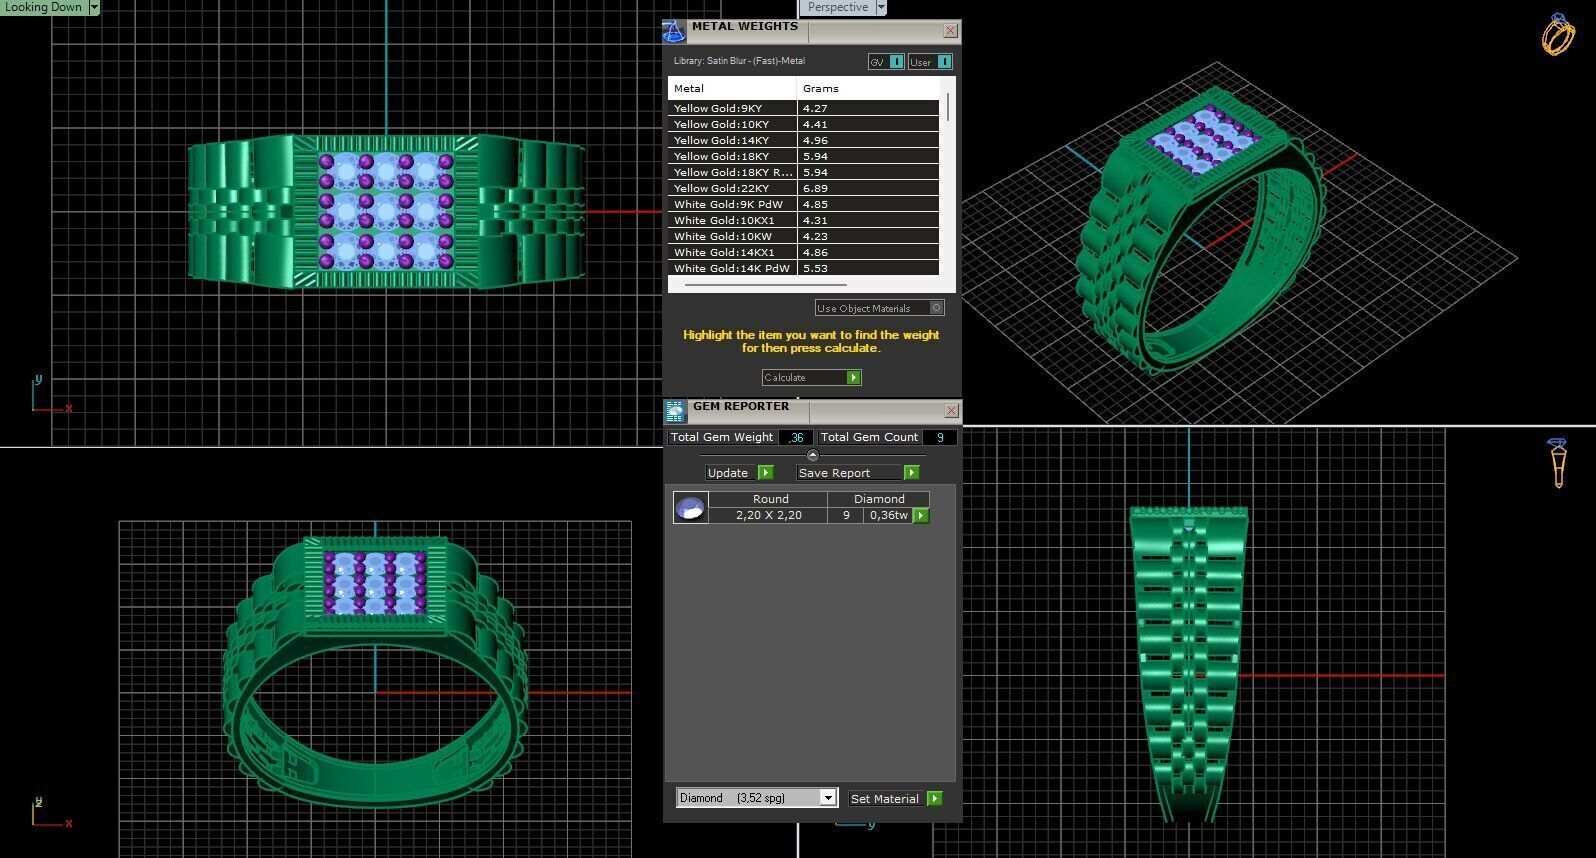The height and width of the screenshot is (858, 1596).
Task: Collapse the Gem Reporter totals section arrow
Action: 812,455
